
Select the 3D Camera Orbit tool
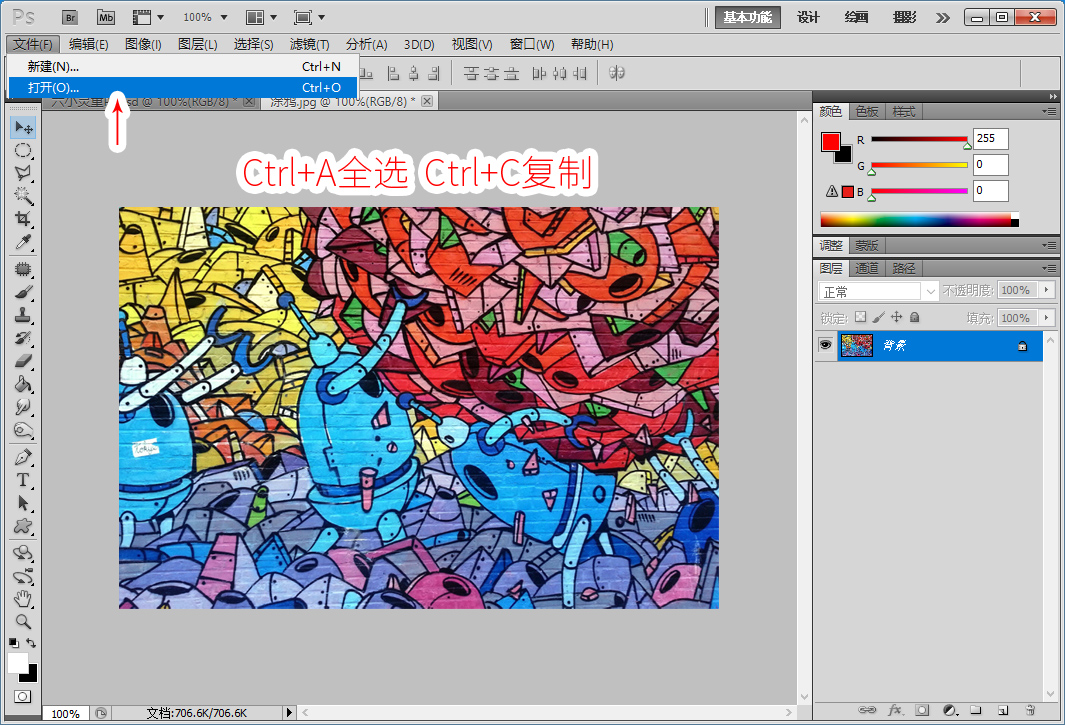click(23, 576)
